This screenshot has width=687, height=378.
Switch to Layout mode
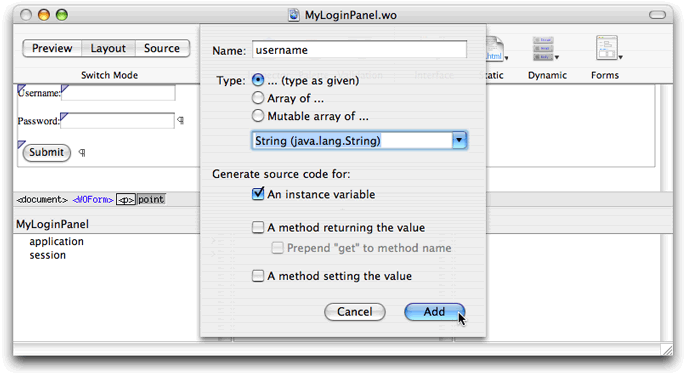coord(108,48)
